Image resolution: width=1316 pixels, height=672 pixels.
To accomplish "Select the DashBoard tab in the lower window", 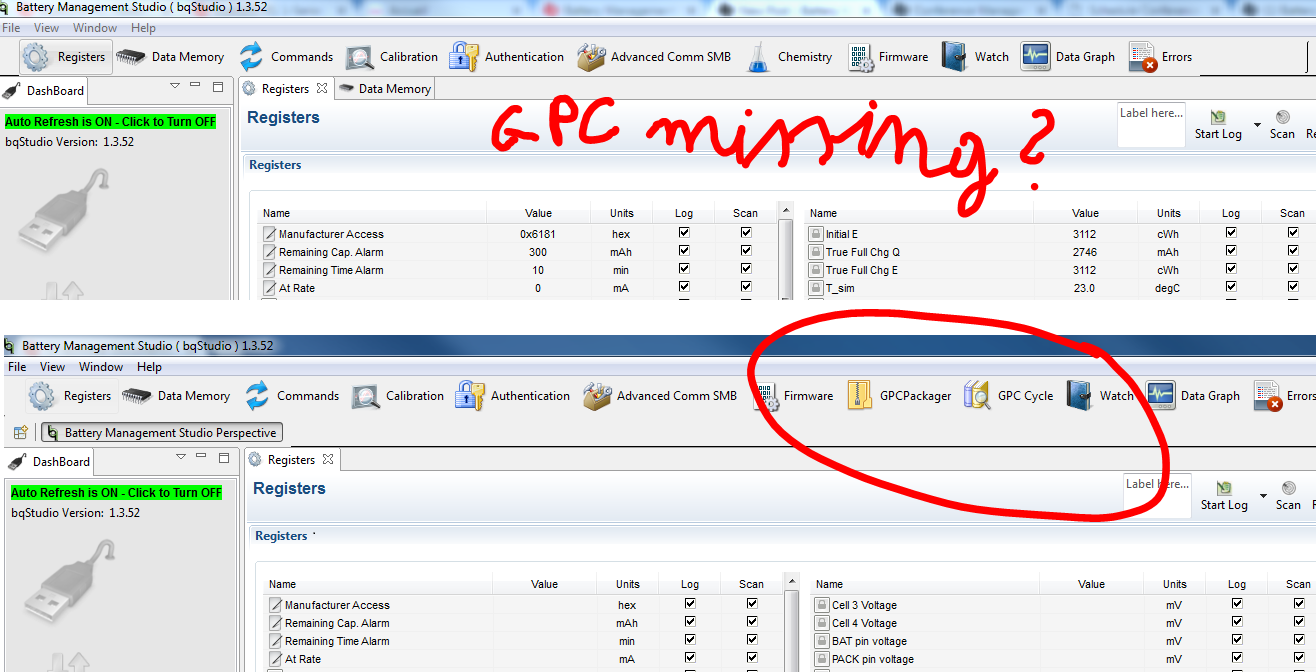I will pos(51,462).
